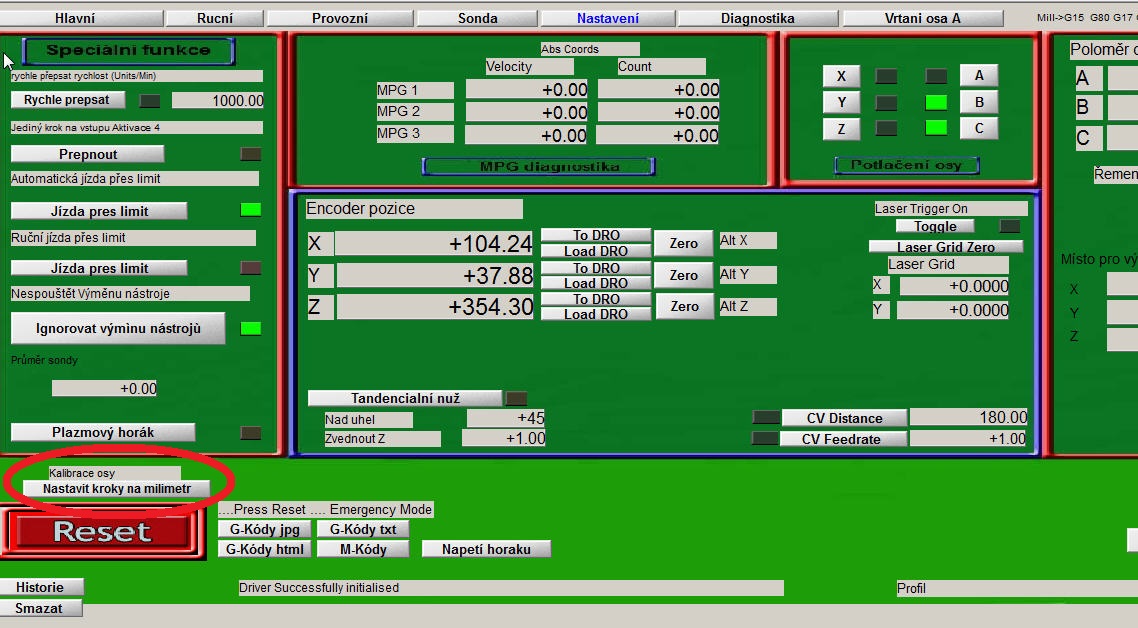Click the CV Distance value field
1138x628 pixels.
(x=968, y=418)
